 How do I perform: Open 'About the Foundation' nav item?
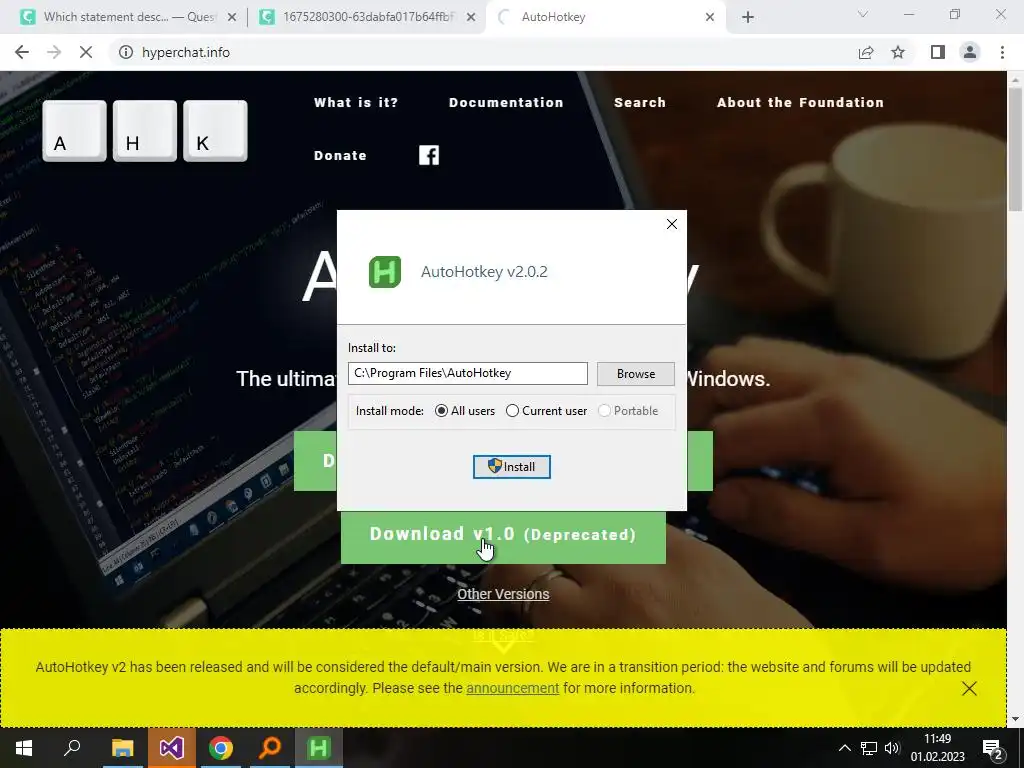pyautogui.click(x=801, y=103)
